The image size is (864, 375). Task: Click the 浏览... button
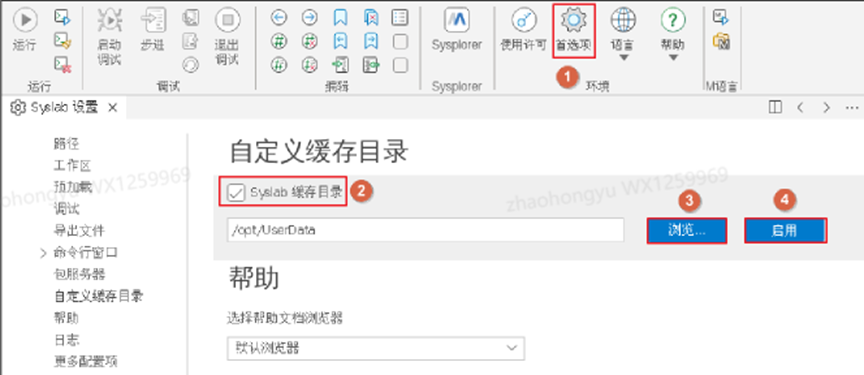coord(687,231)
